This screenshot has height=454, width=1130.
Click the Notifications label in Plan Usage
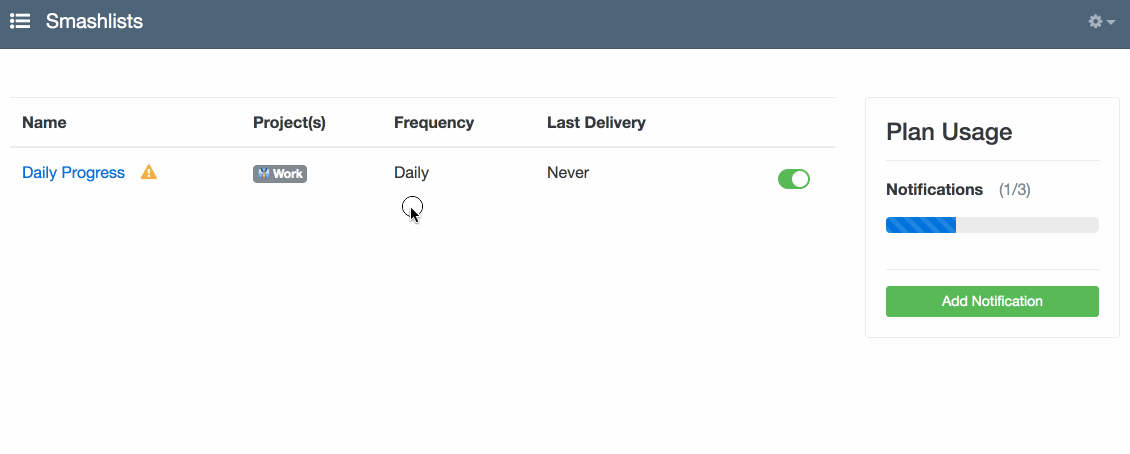tap(934, 190)
